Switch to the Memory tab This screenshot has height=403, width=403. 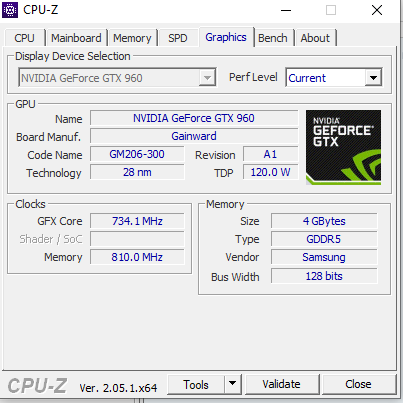click(x=132, y=38)
